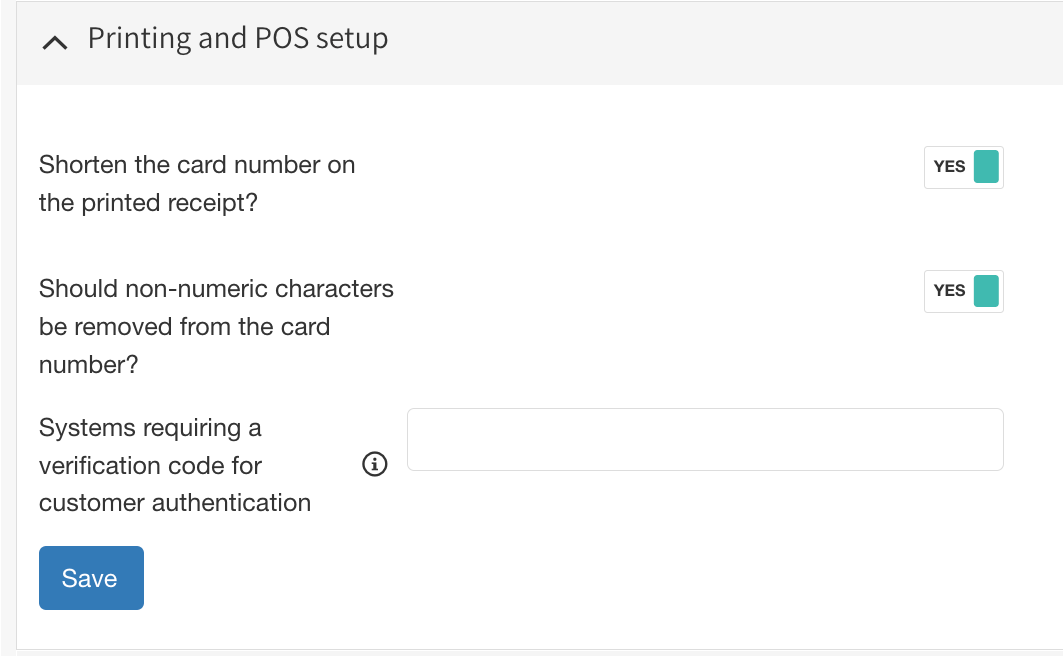
Task: Click info icon beside verification code label
Action: [374, 464]
